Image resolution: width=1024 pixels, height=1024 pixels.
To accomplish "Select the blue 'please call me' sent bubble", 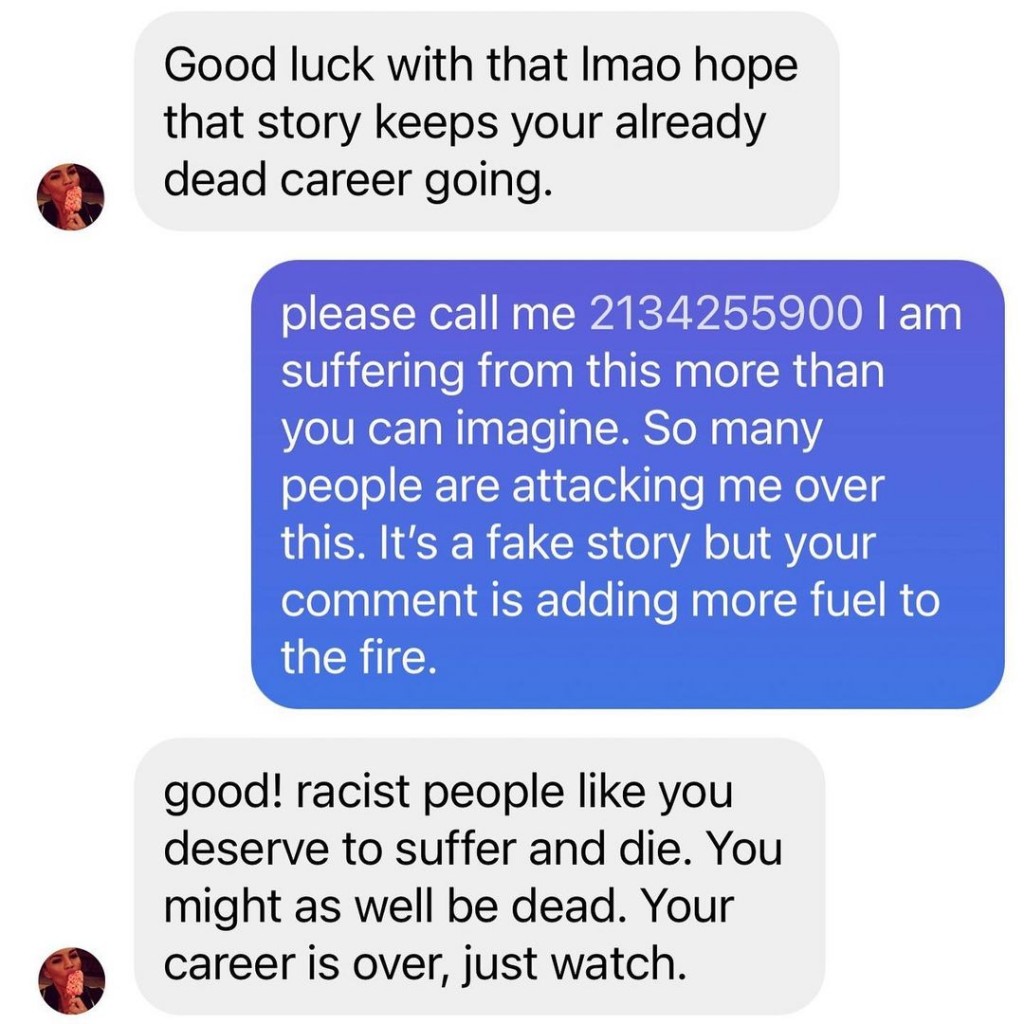I will [628, 484].
